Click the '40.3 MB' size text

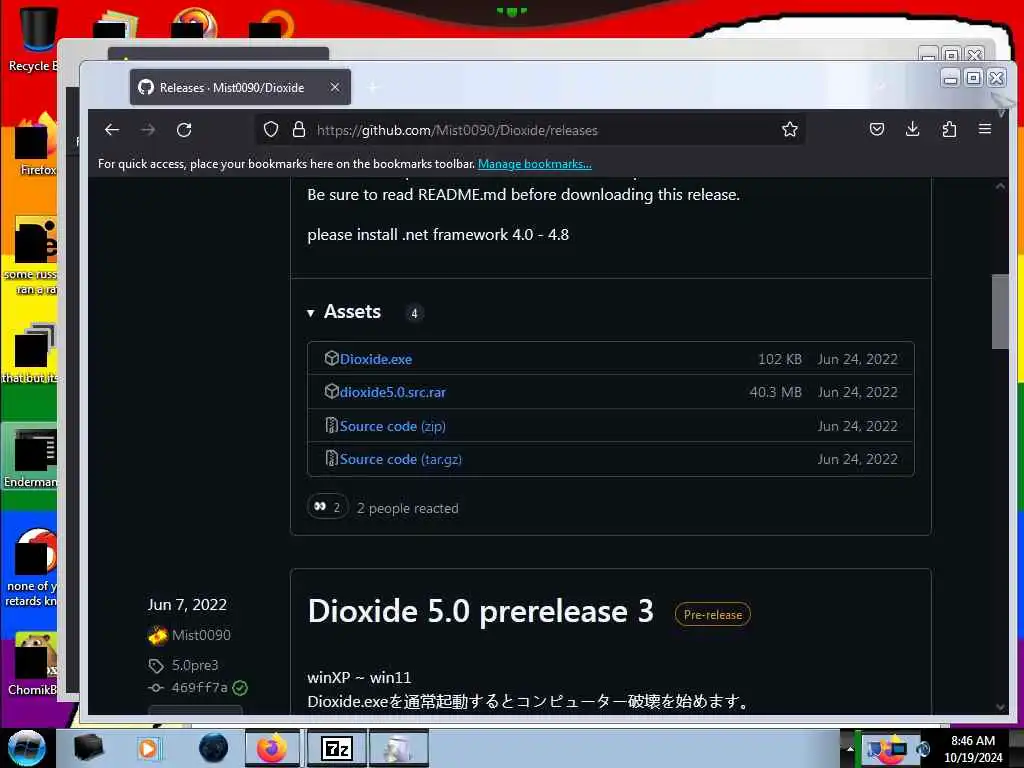pos(775,392)
